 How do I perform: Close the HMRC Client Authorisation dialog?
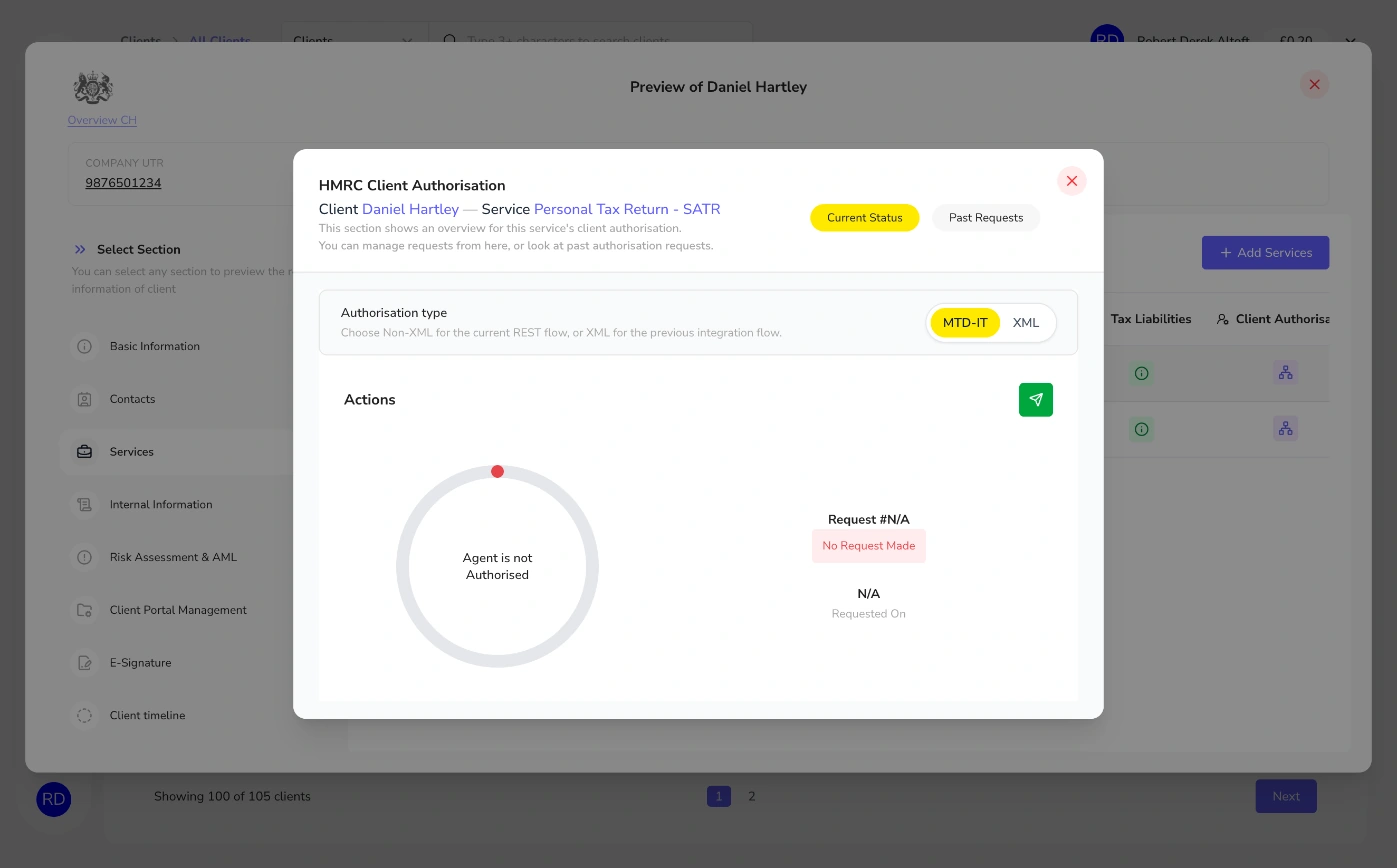[x=1072, y=181]
